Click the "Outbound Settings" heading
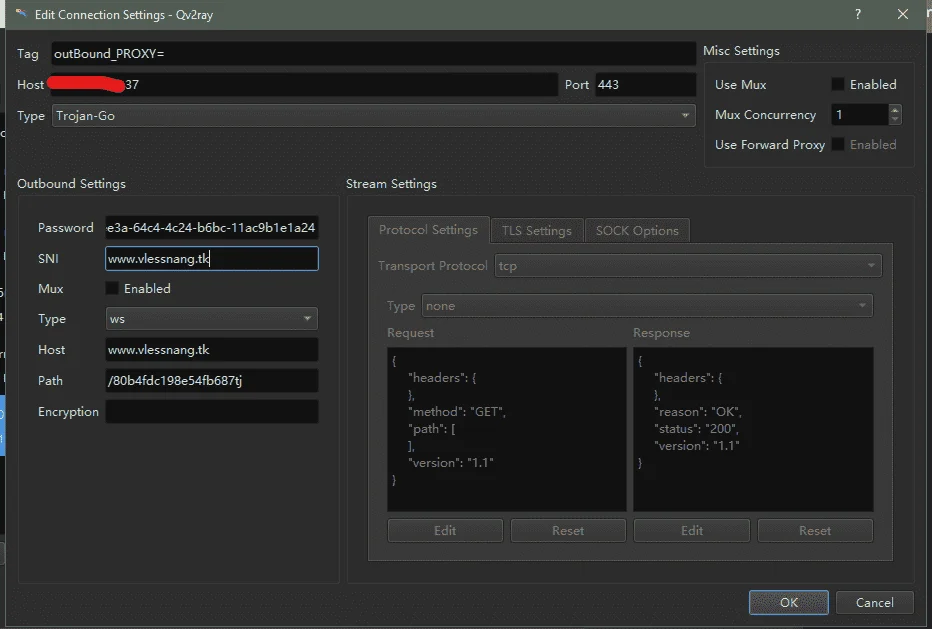 (71, 184)
